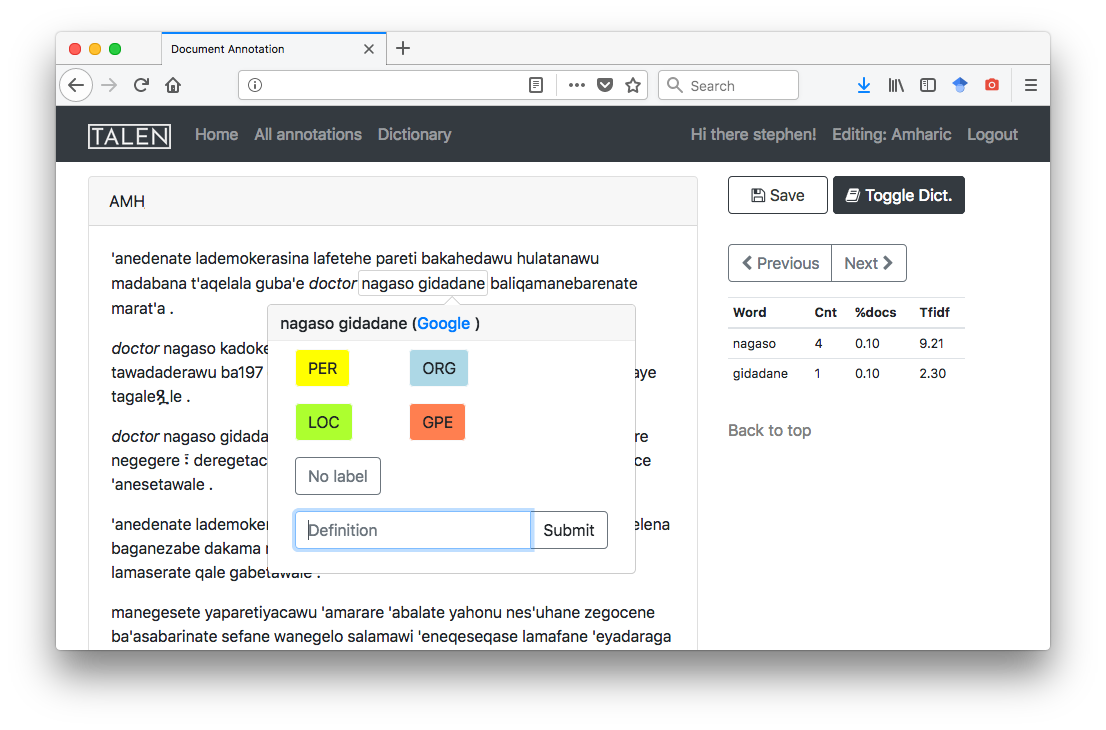
Task: Label the span as ORG
Action: [x=439, y=368]
